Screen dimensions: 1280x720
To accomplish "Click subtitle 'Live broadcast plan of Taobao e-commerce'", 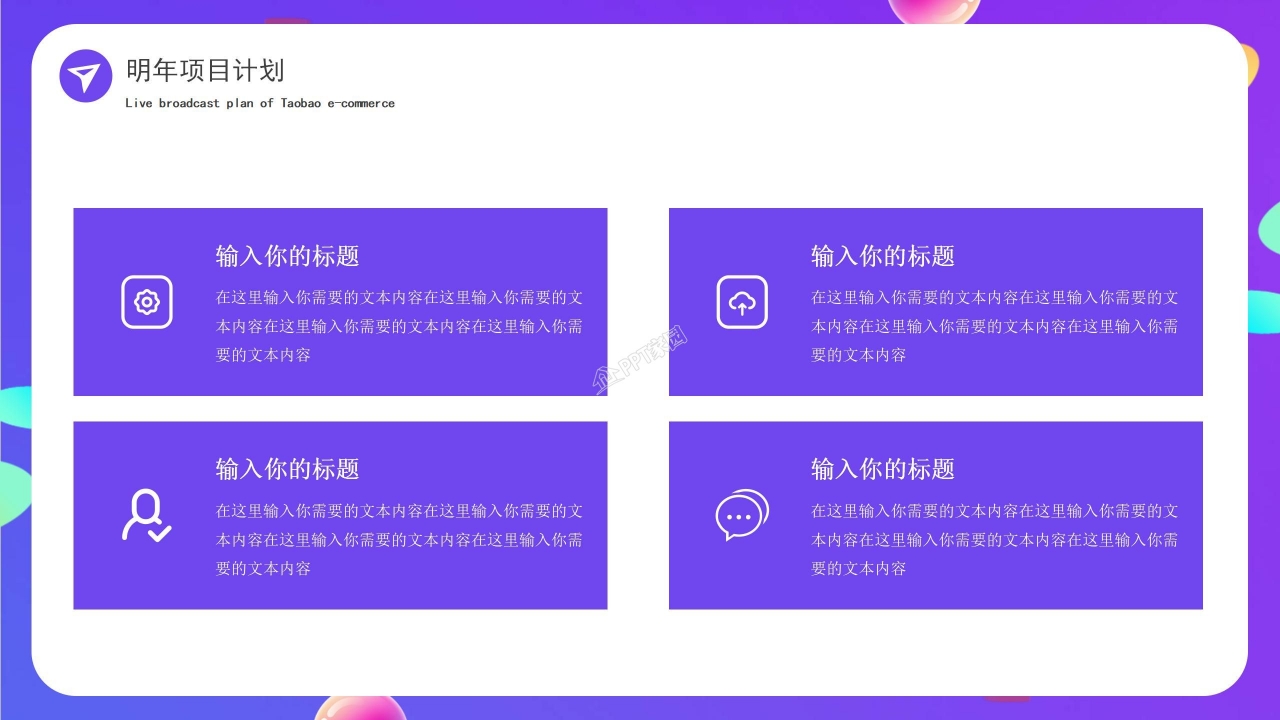I will click(260, 103).
